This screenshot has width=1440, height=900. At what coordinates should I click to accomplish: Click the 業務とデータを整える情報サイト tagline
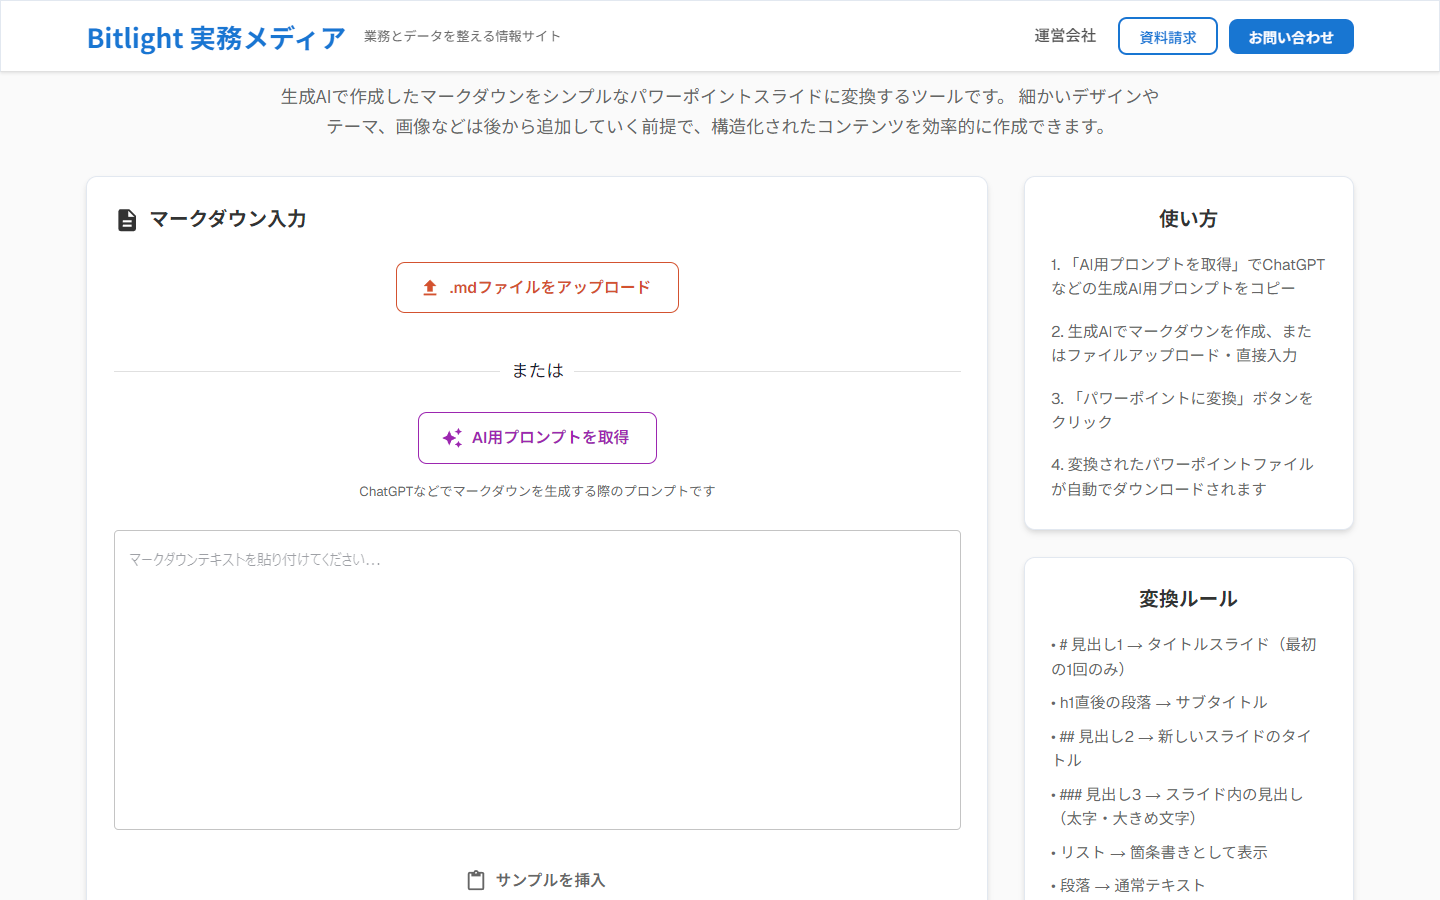click(462, 36)
